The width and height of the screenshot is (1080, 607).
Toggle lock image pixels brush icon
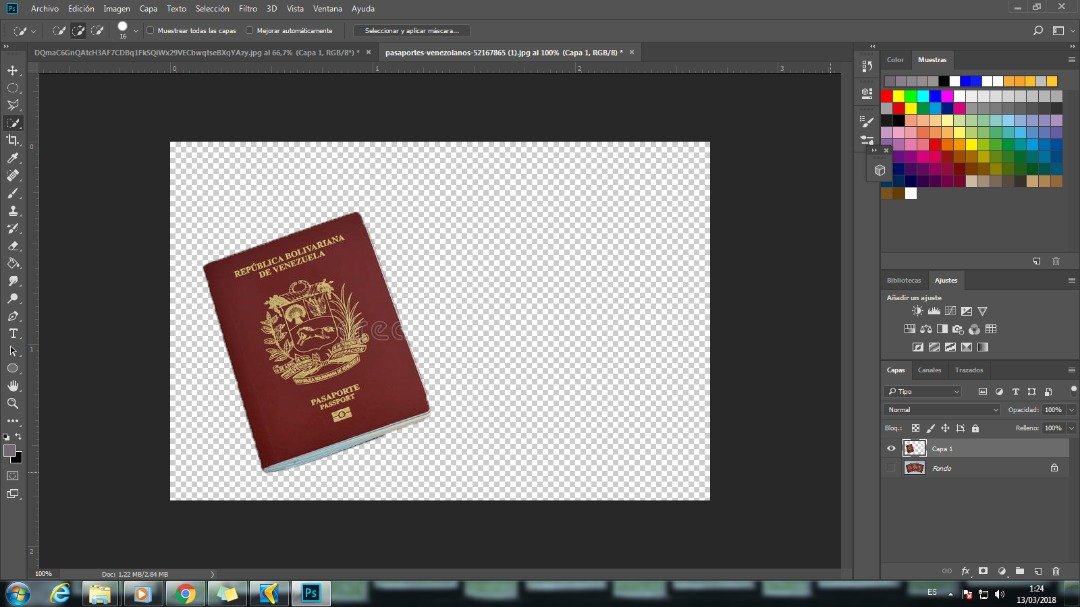pyautogui.click(x=931, y=429)
